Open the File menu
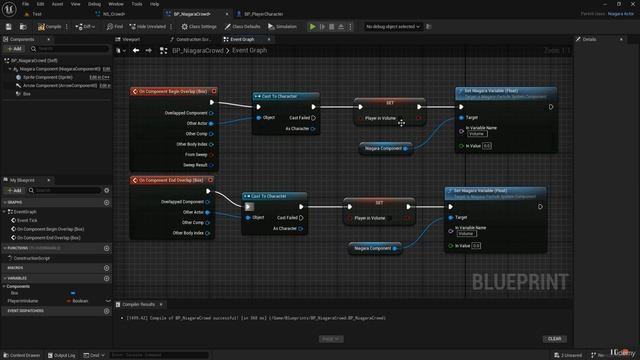The width and height of the screenshot is (640, 360). (25, 4)
